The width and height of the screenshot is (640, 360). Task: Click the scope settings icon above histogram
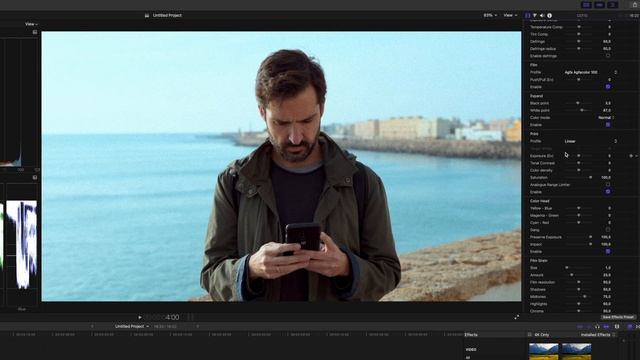(35, 32)
